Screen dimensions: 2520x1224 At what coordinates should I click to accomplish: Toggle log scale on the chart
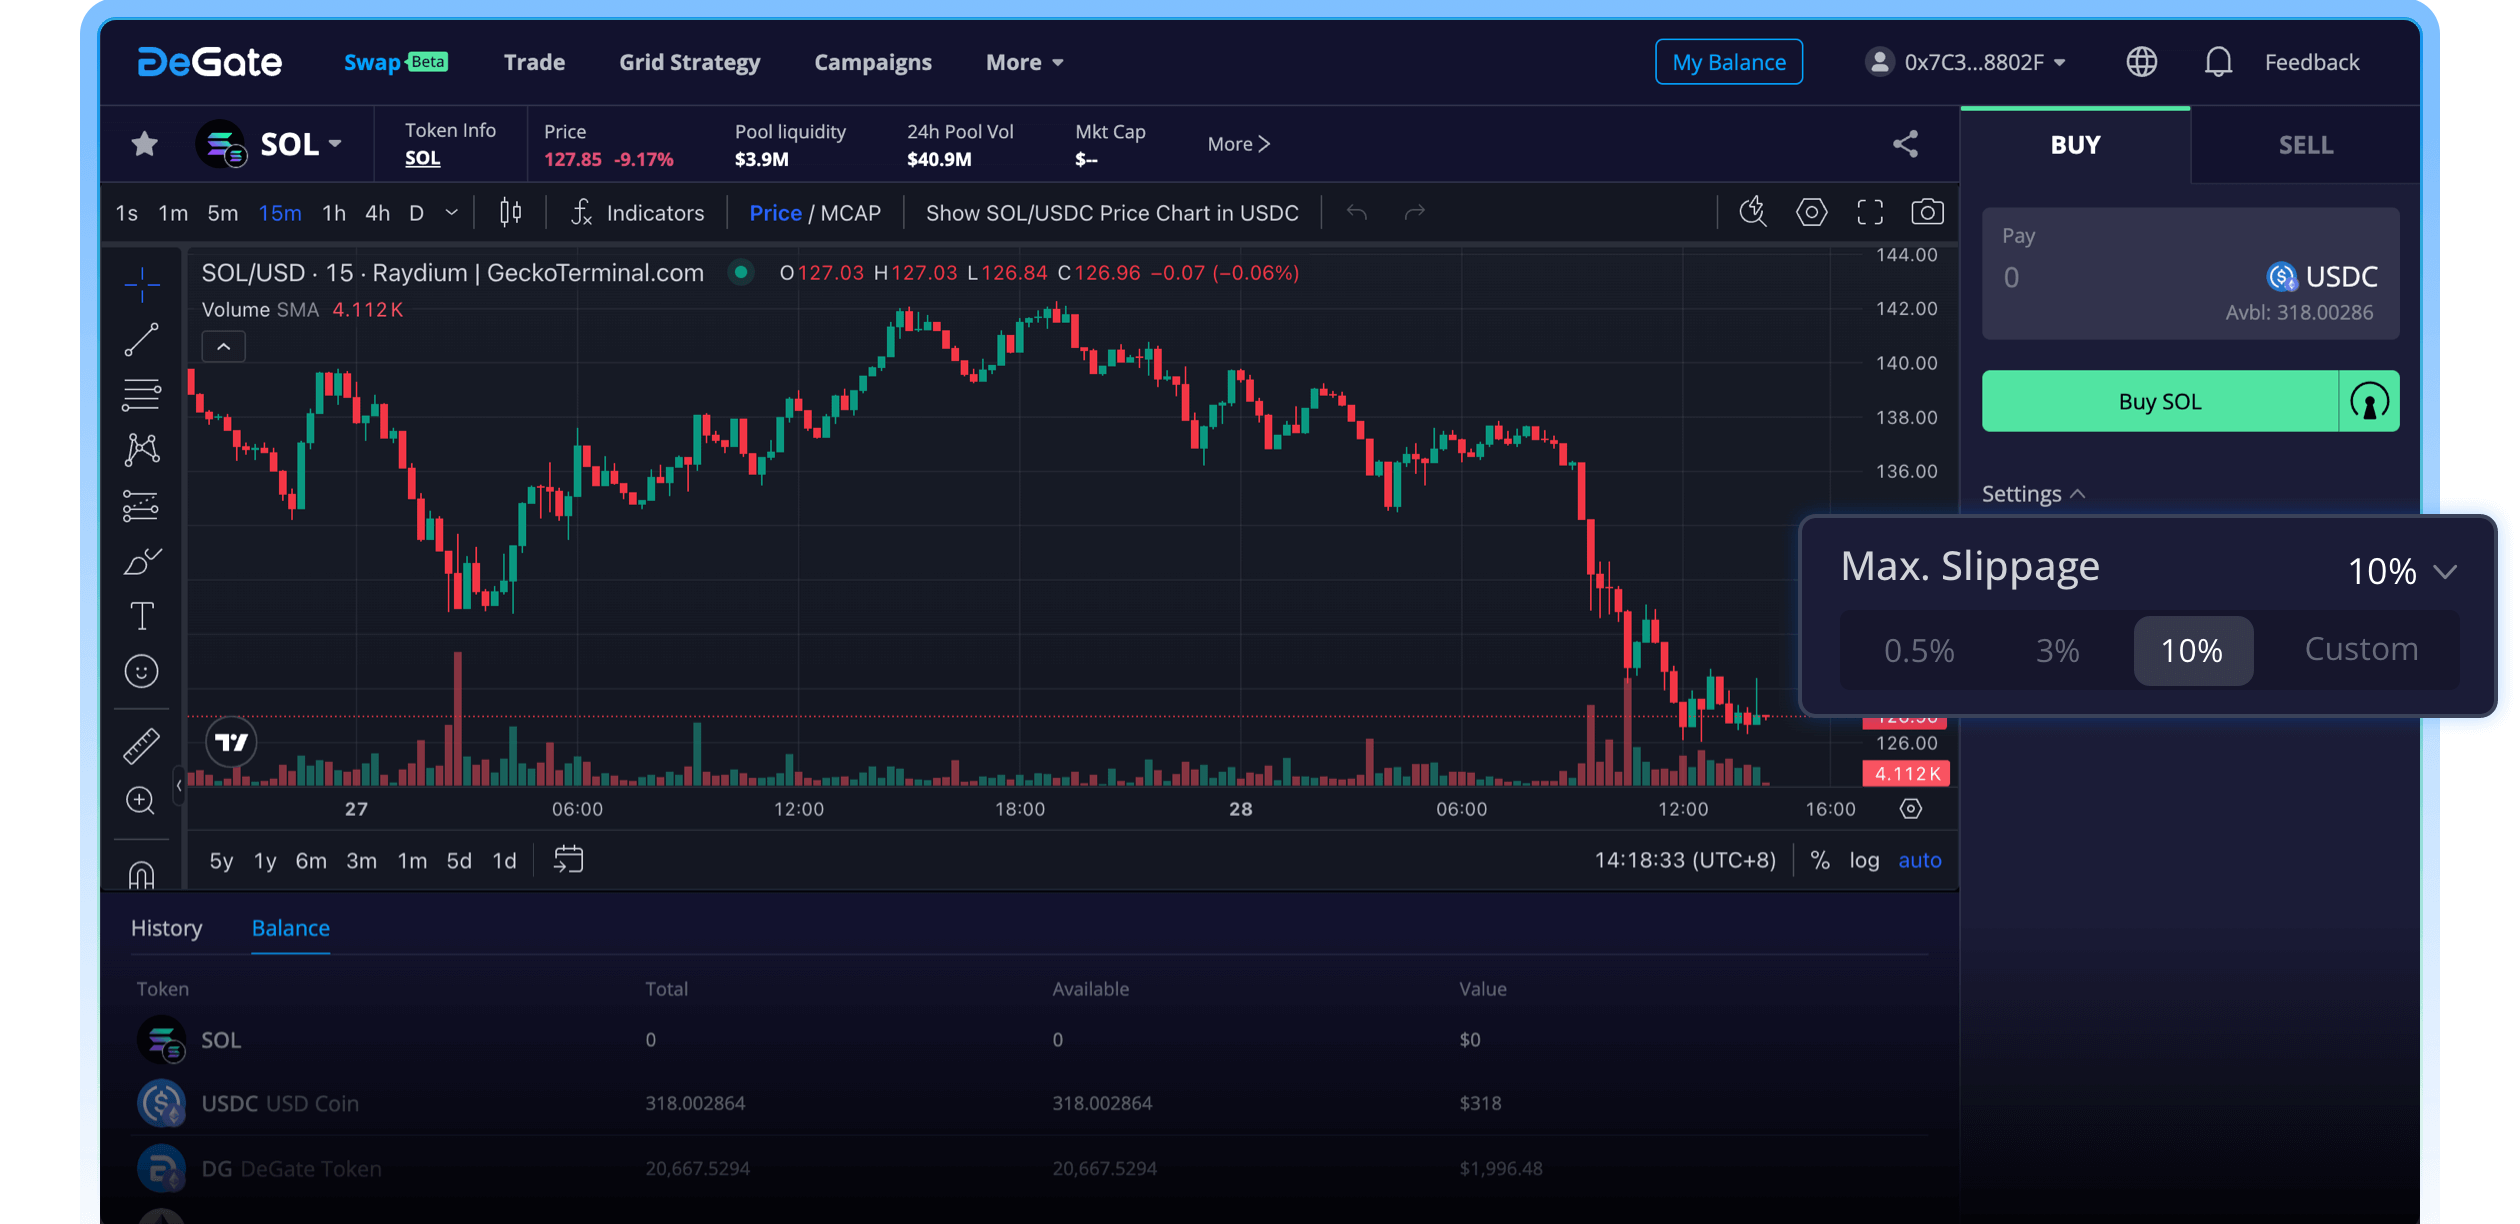click(1864, 860)
